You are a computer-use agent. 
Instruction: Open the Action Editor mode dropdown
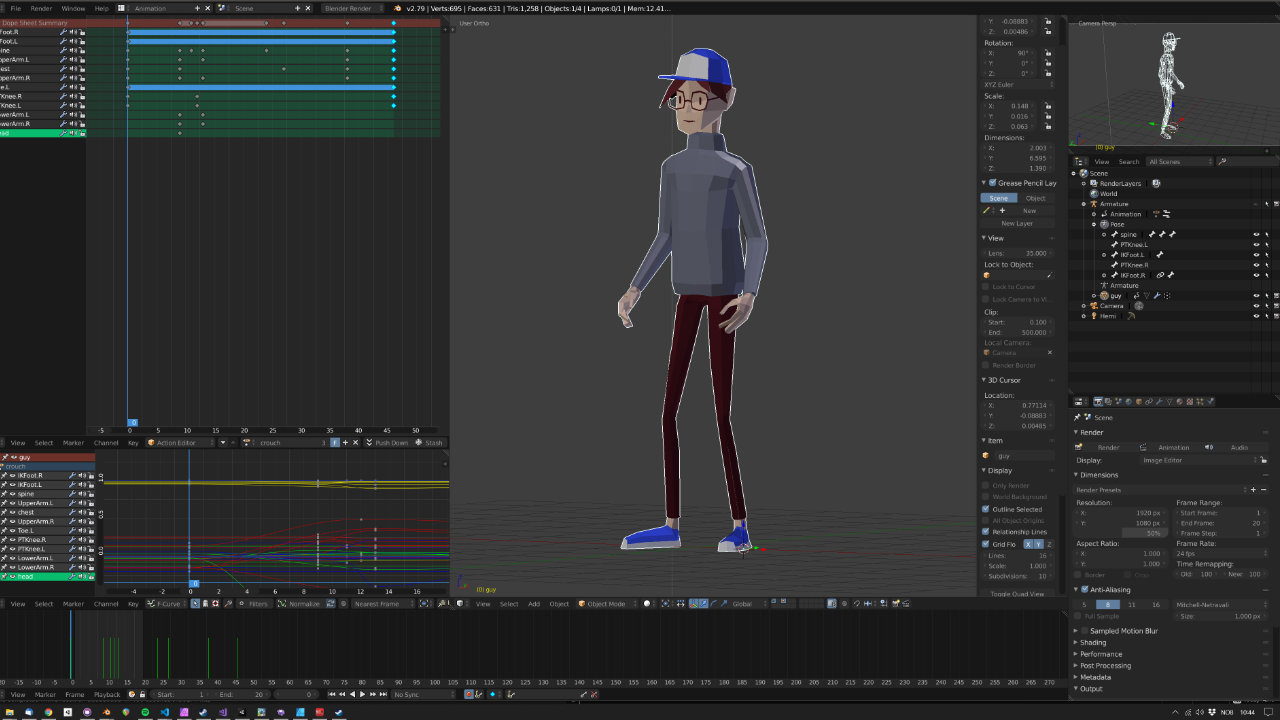(x=180, y=442)
